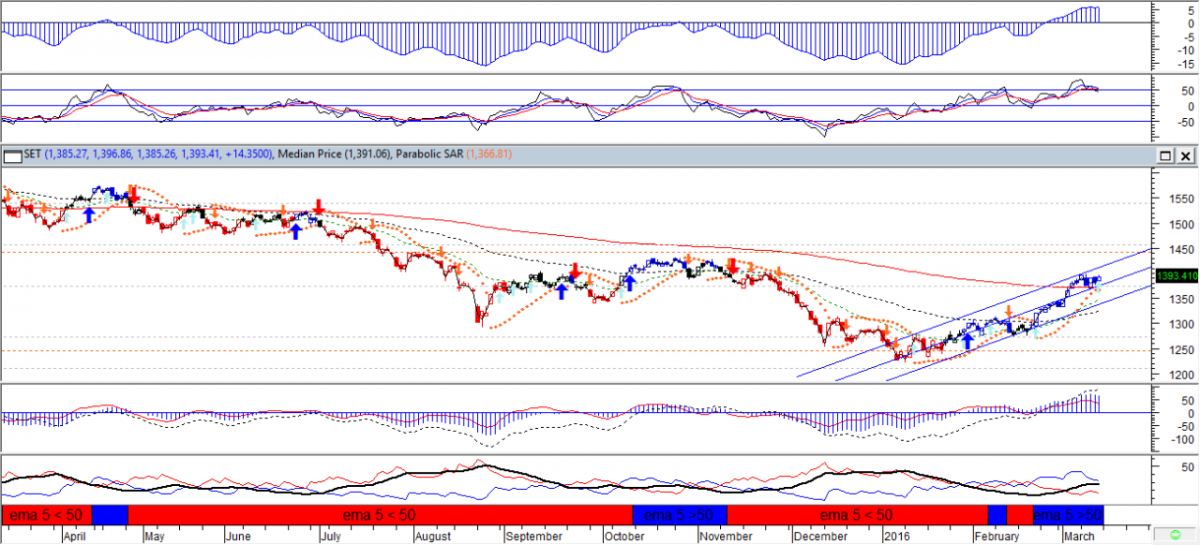Click the June label on the date axis

pos(236,536)
